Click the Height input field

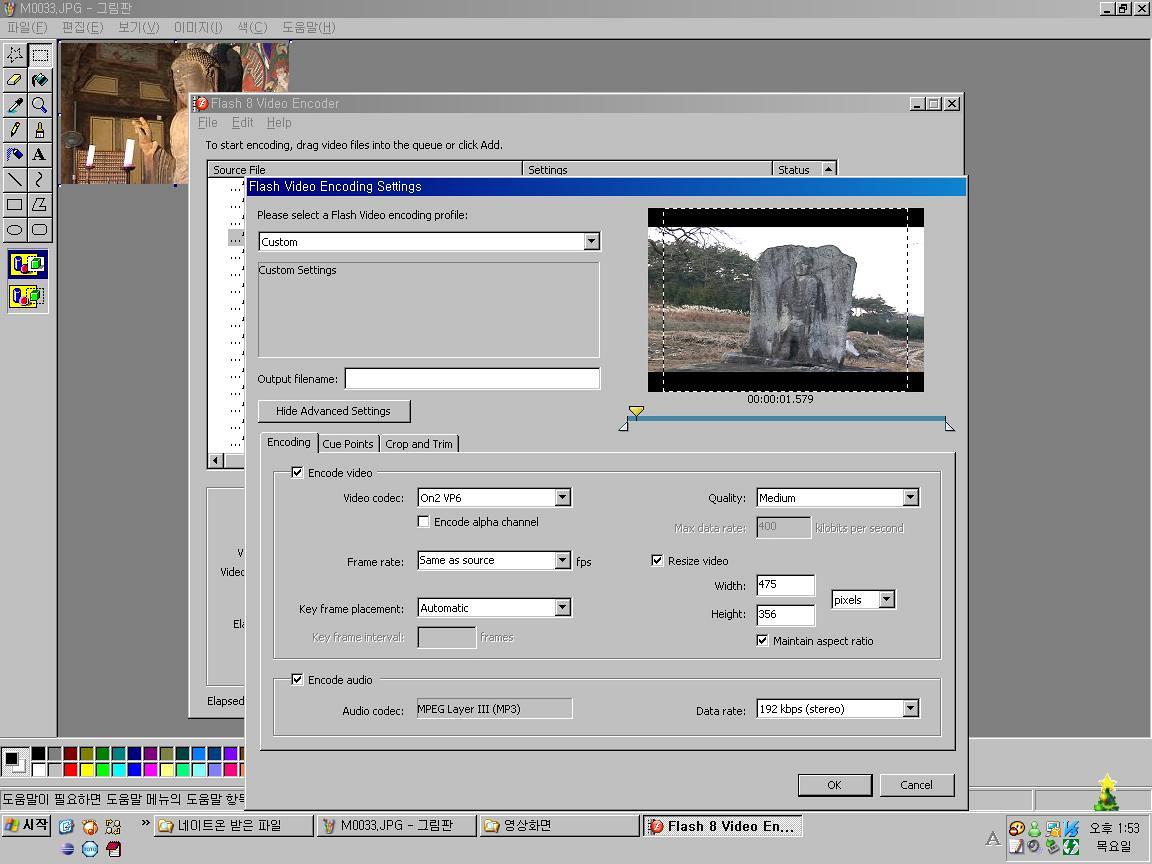(785, 614)
